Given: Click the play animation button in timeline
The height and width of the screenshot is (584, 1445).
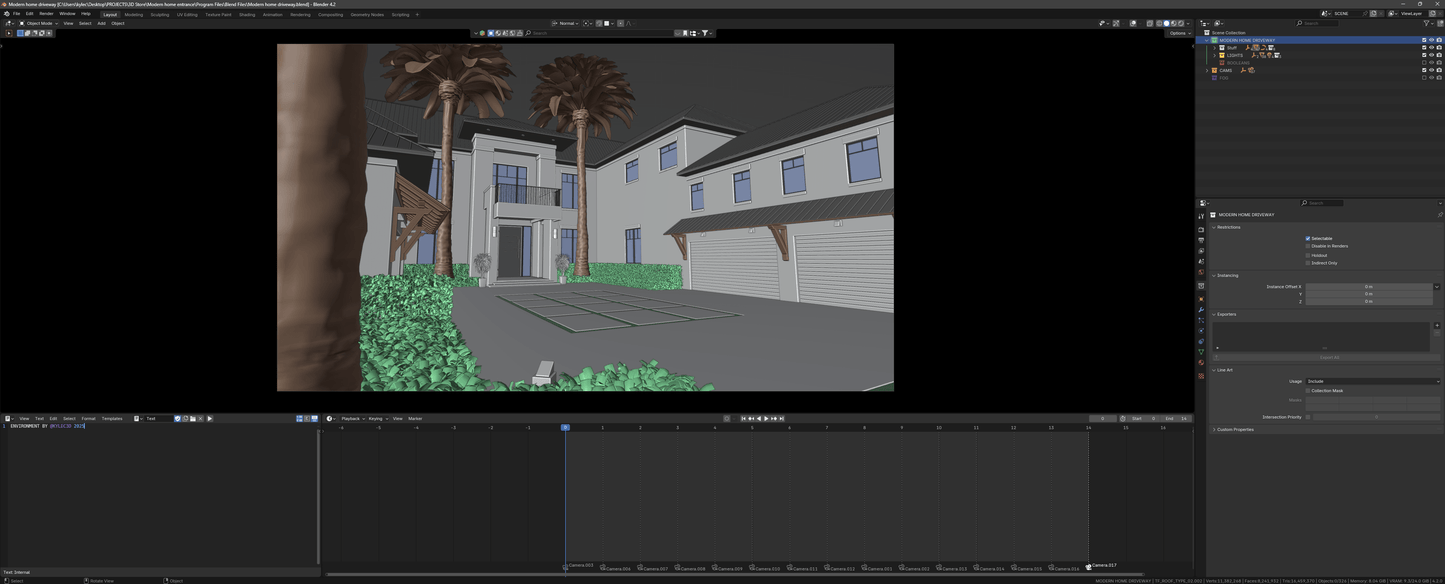Looking at the screenshot, I should click(766, 418).
